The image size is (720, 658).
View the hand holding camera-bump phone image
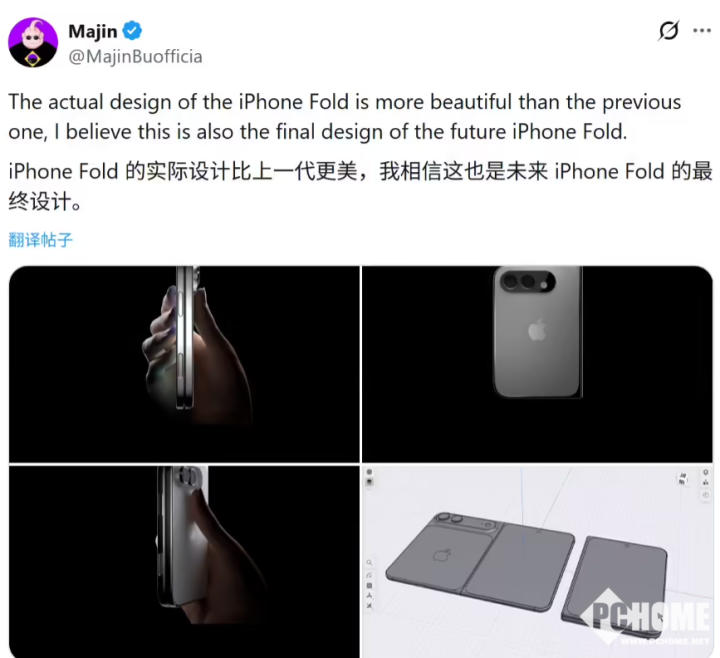(x=184, y=562)
